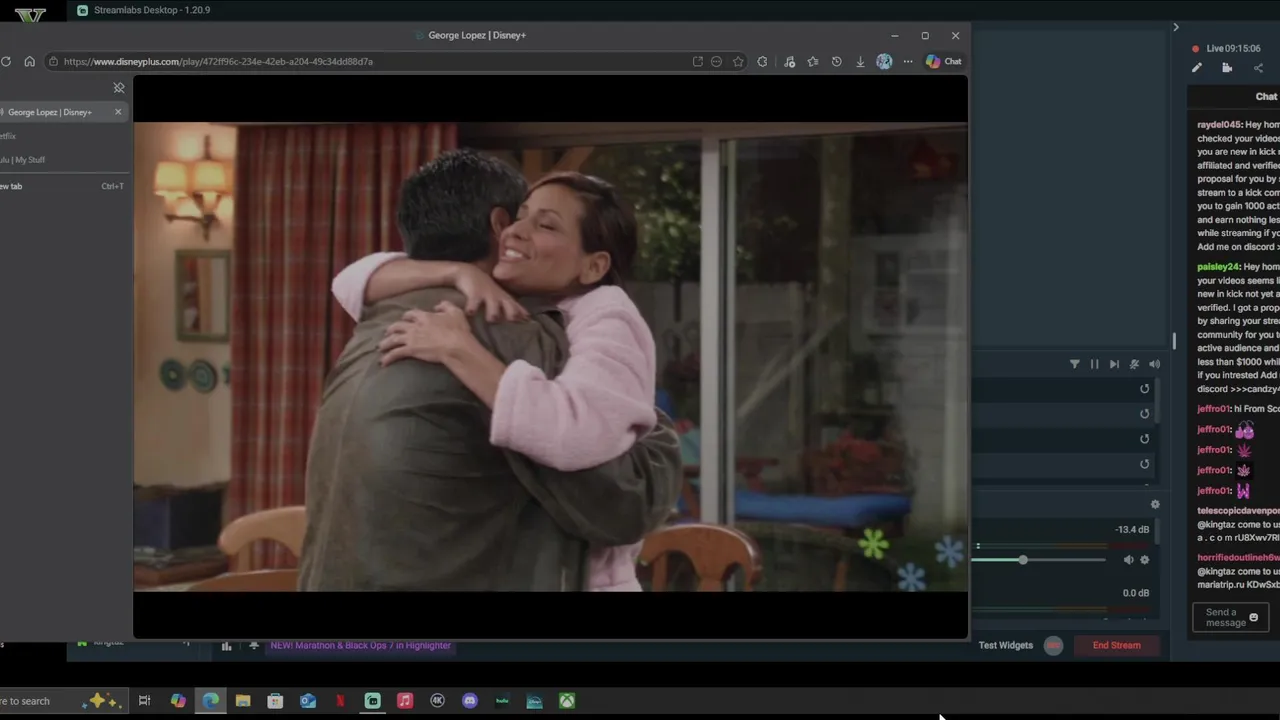
Task: Add this page to favorites star
Action: (x=738, y=61)
